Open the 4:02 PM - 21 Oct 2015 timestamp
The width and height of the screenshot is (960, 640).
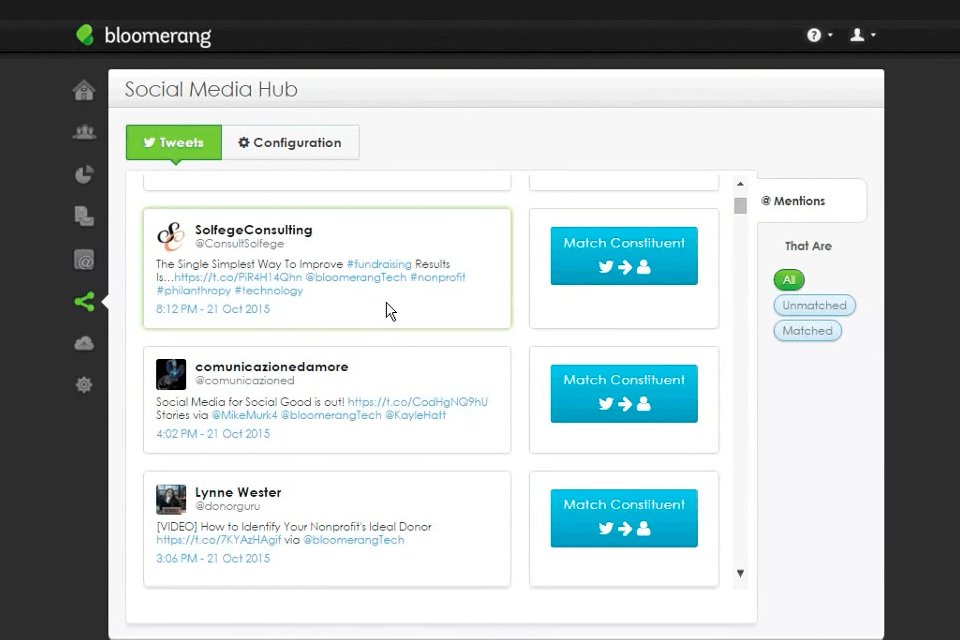pos(213,434)
